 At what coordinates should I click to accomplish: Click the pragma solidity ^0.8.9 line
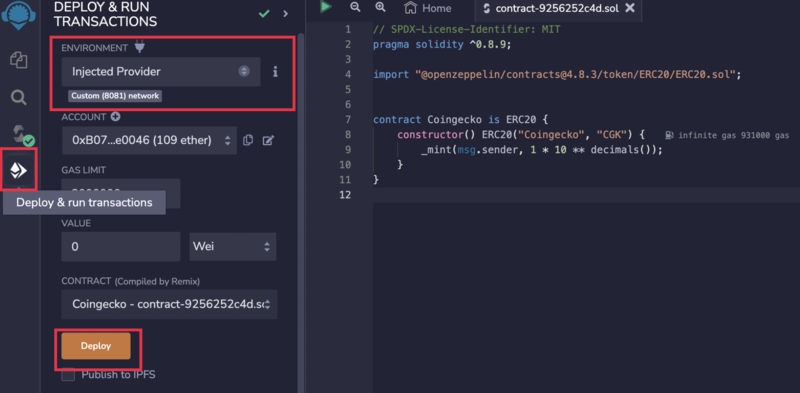point(442,44)
